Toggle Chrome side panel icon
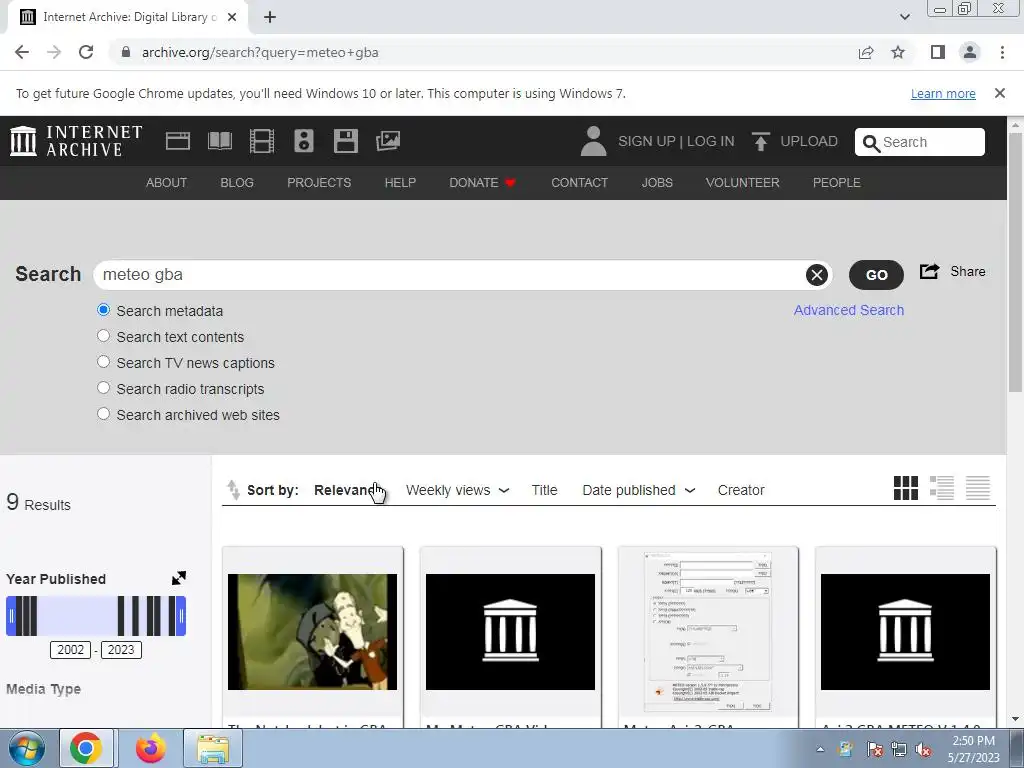 coord(938,52)
